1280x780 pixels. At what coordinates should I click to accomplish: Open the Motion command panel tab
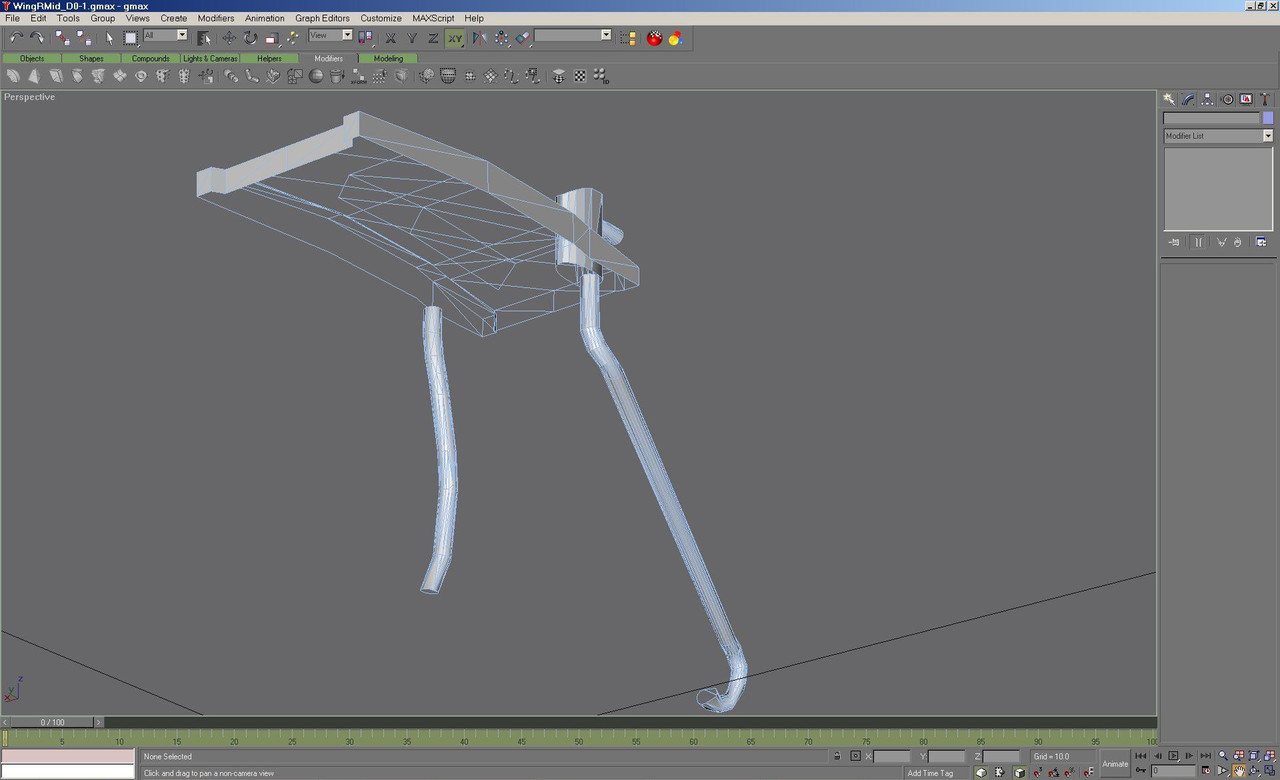point(1227,99)
